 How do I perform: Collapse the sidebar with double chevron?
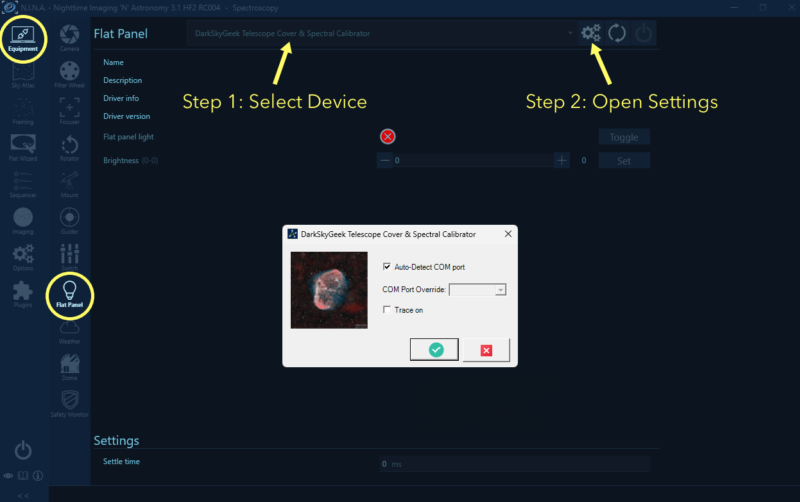coord(23,496)
